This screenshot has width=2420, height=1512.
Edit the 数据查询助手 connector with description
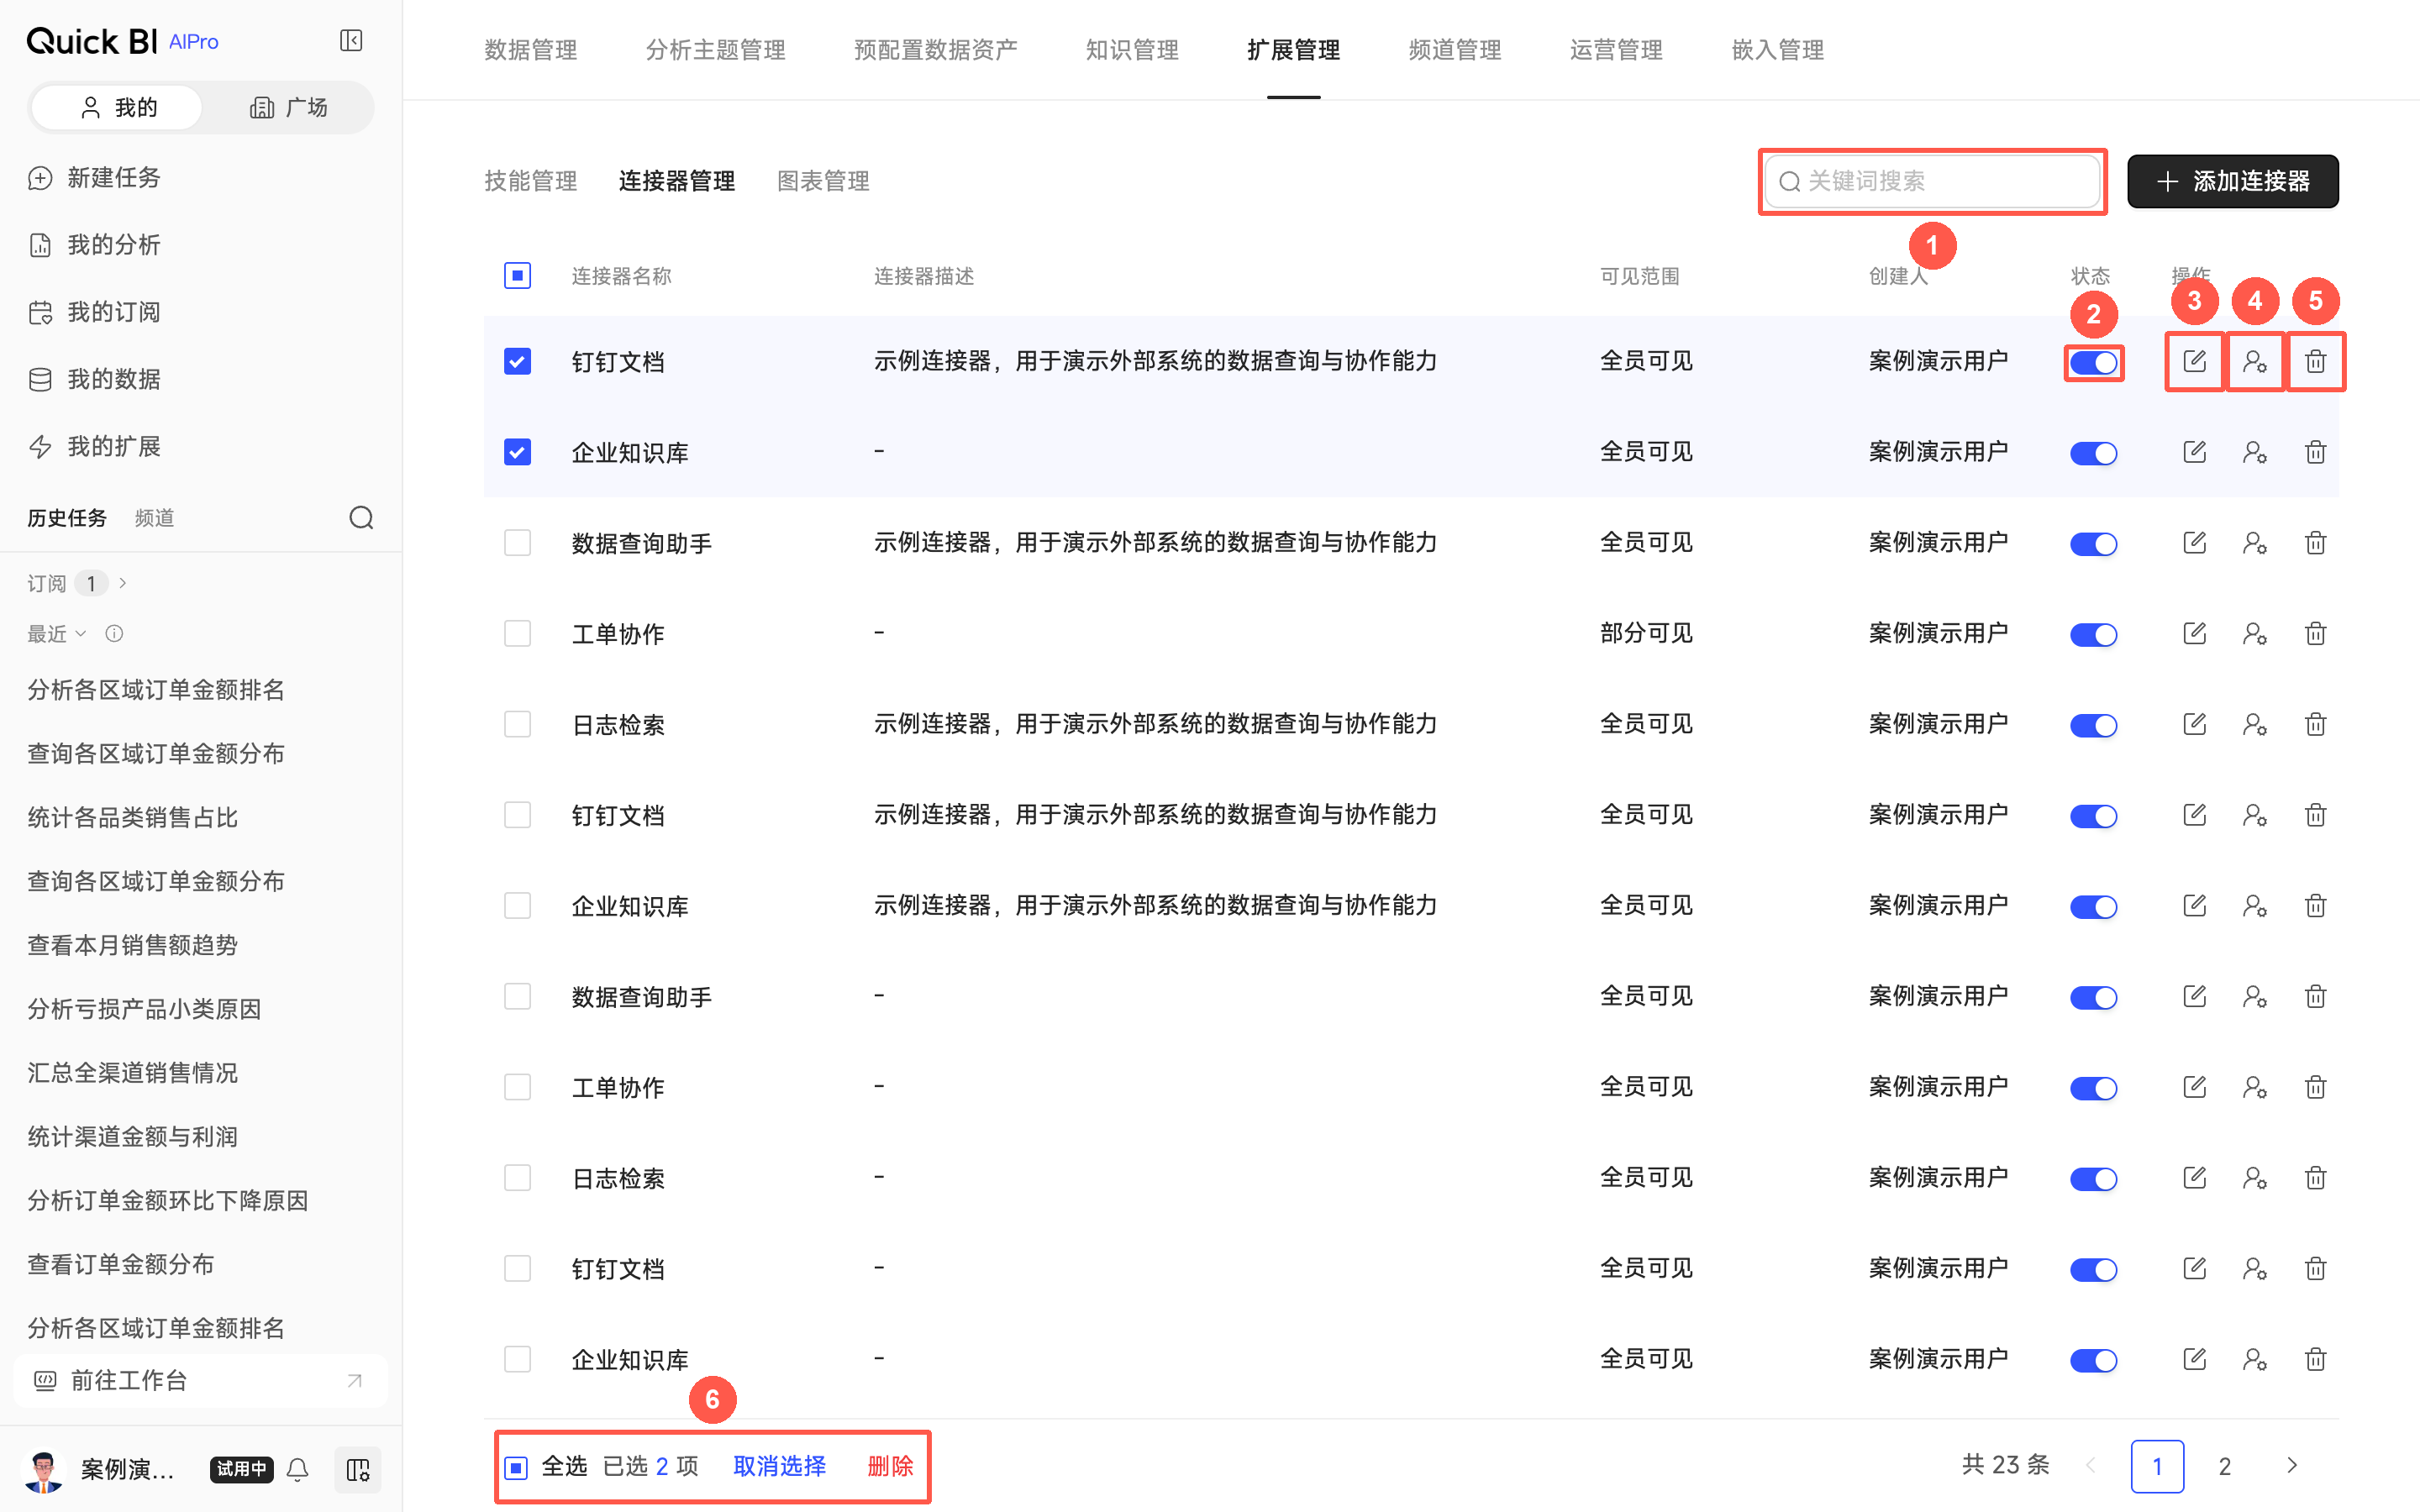[x=2194, y=543]
